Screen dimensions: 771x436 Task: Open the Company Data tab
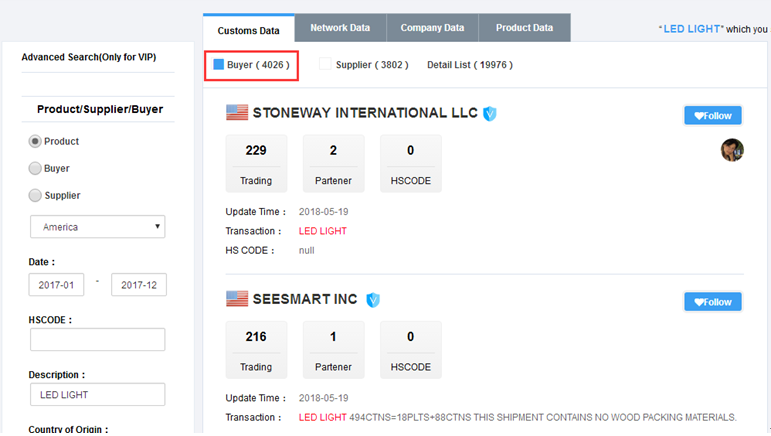pos(433,28)
